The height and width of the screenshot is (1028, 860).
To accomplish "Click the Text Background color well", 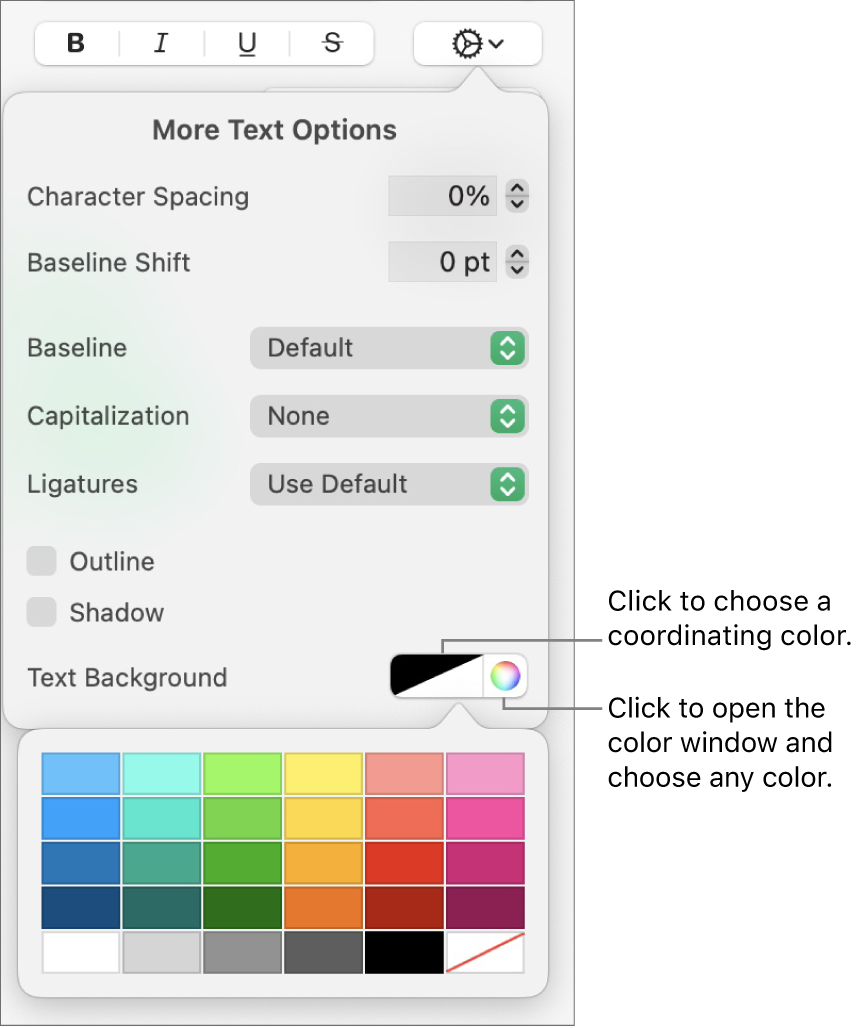I will 437,677.
